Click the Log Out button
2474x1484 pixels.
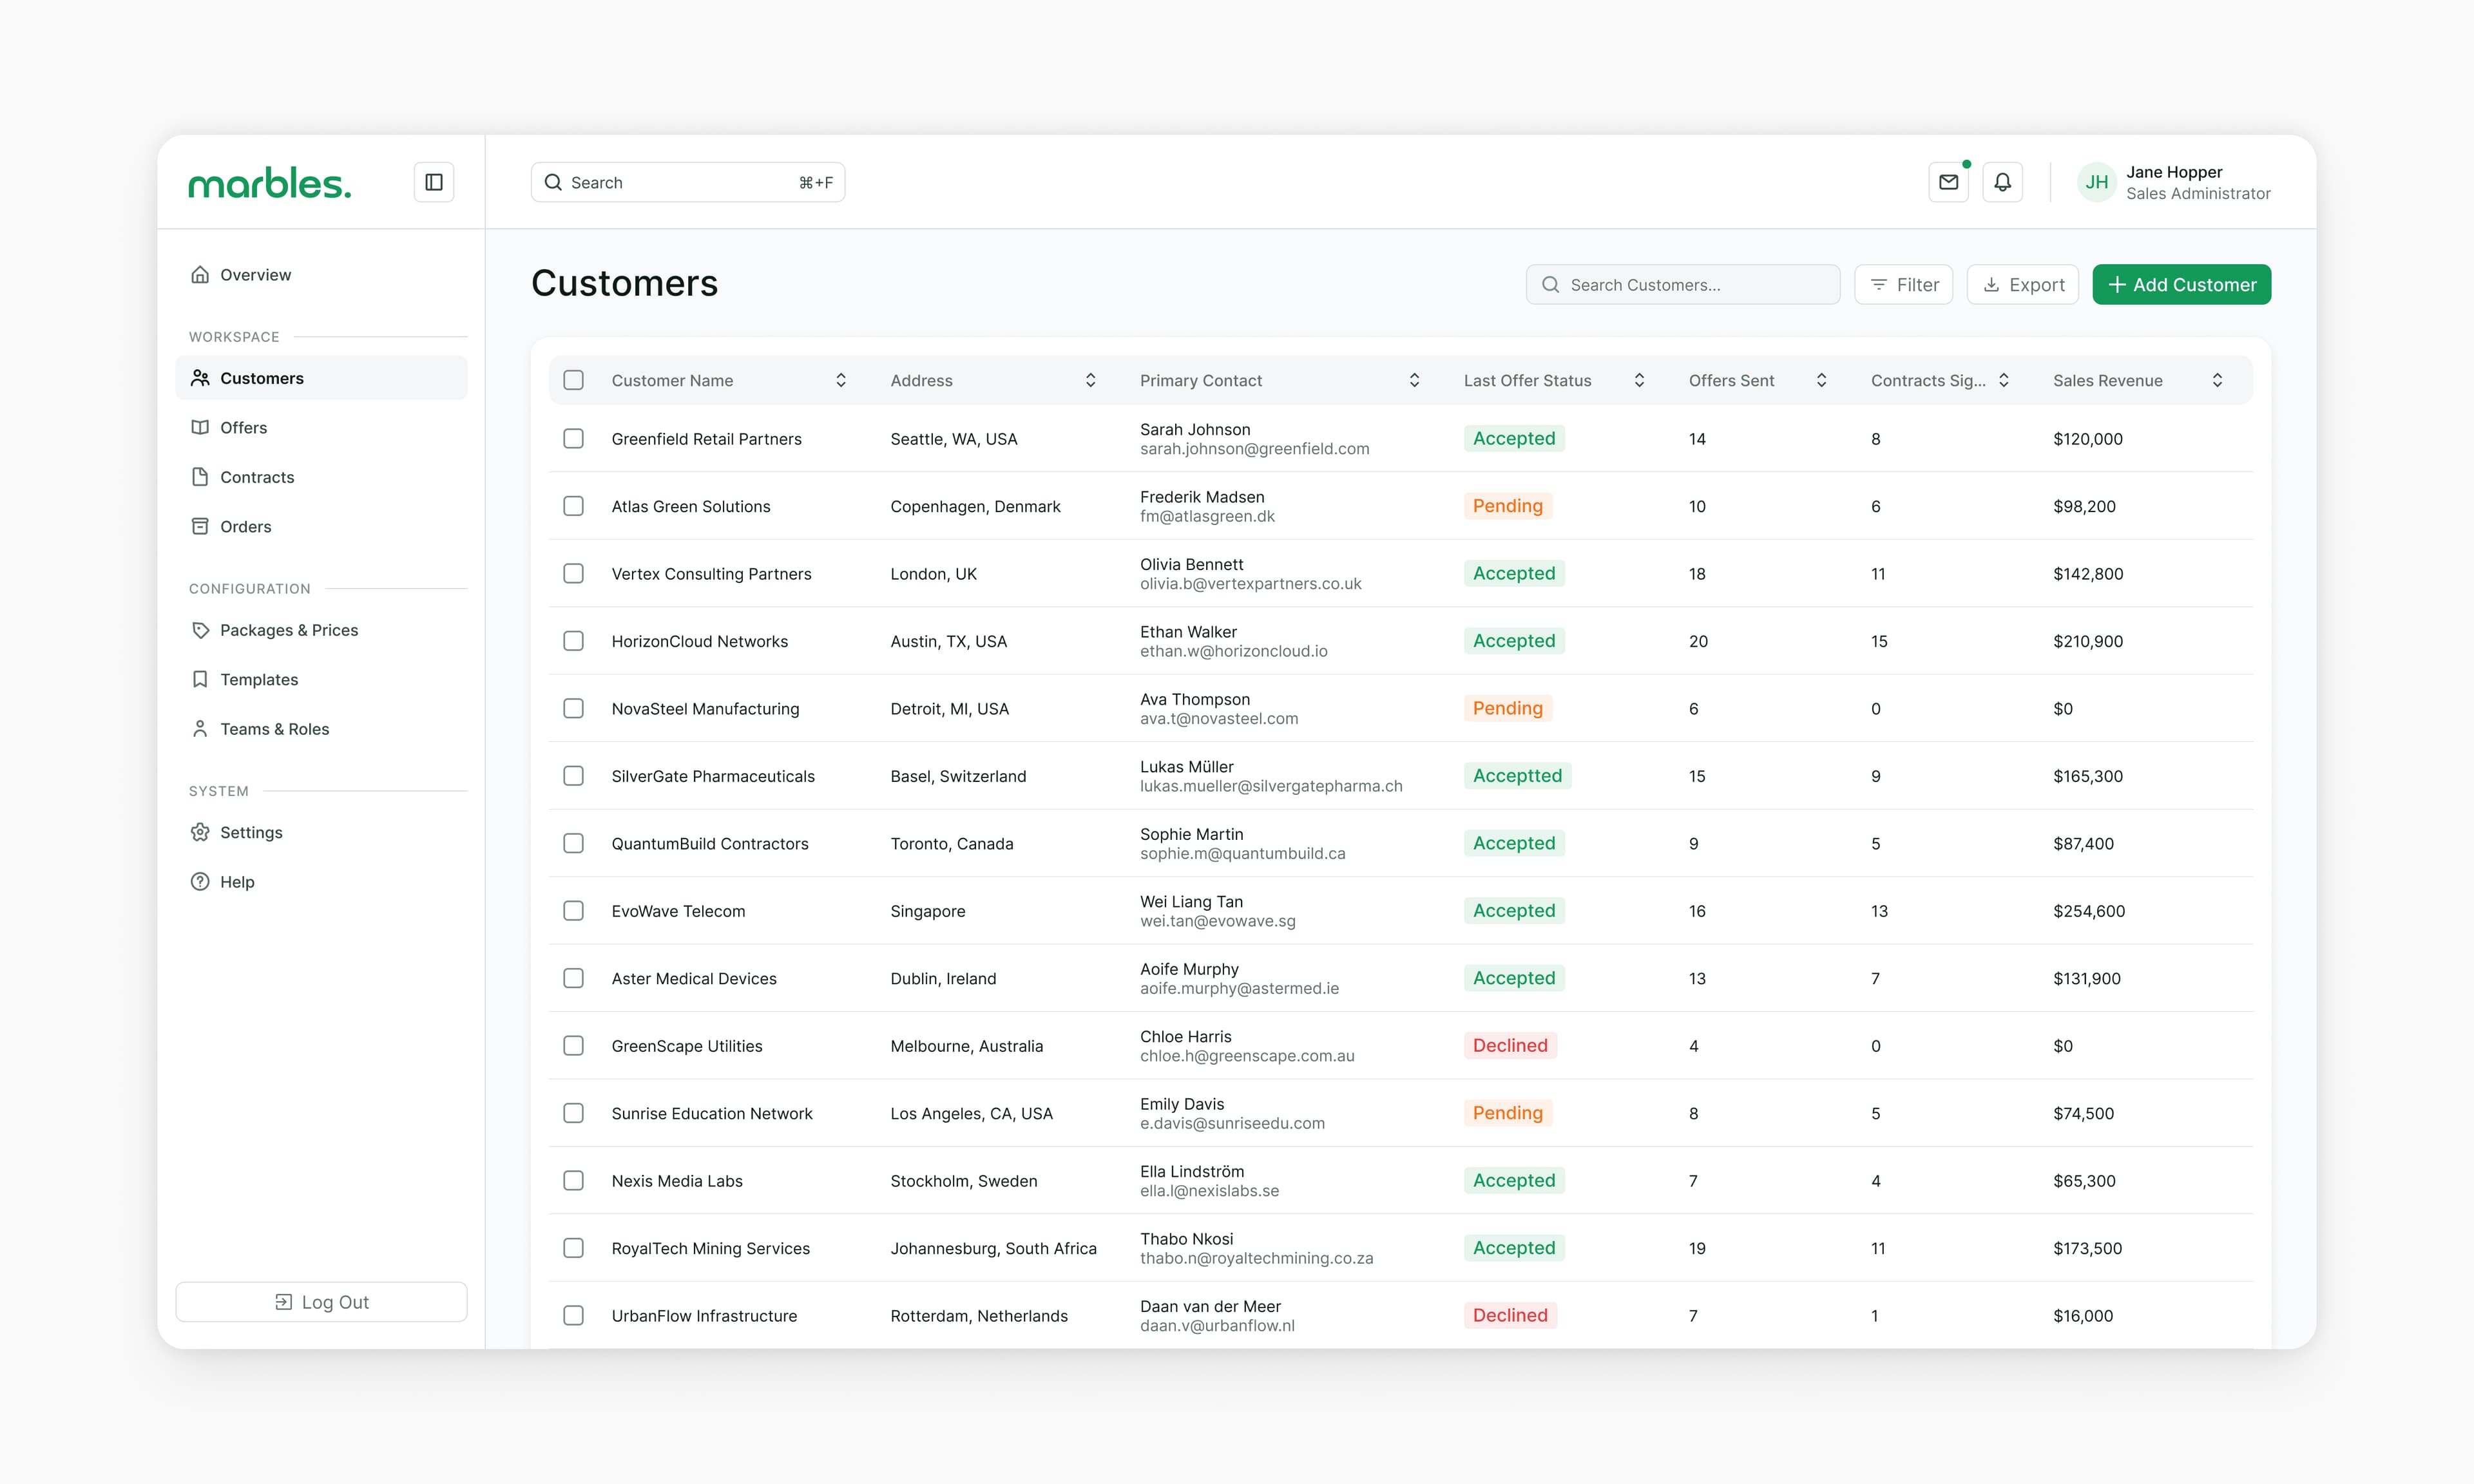tap(321, 1302)
